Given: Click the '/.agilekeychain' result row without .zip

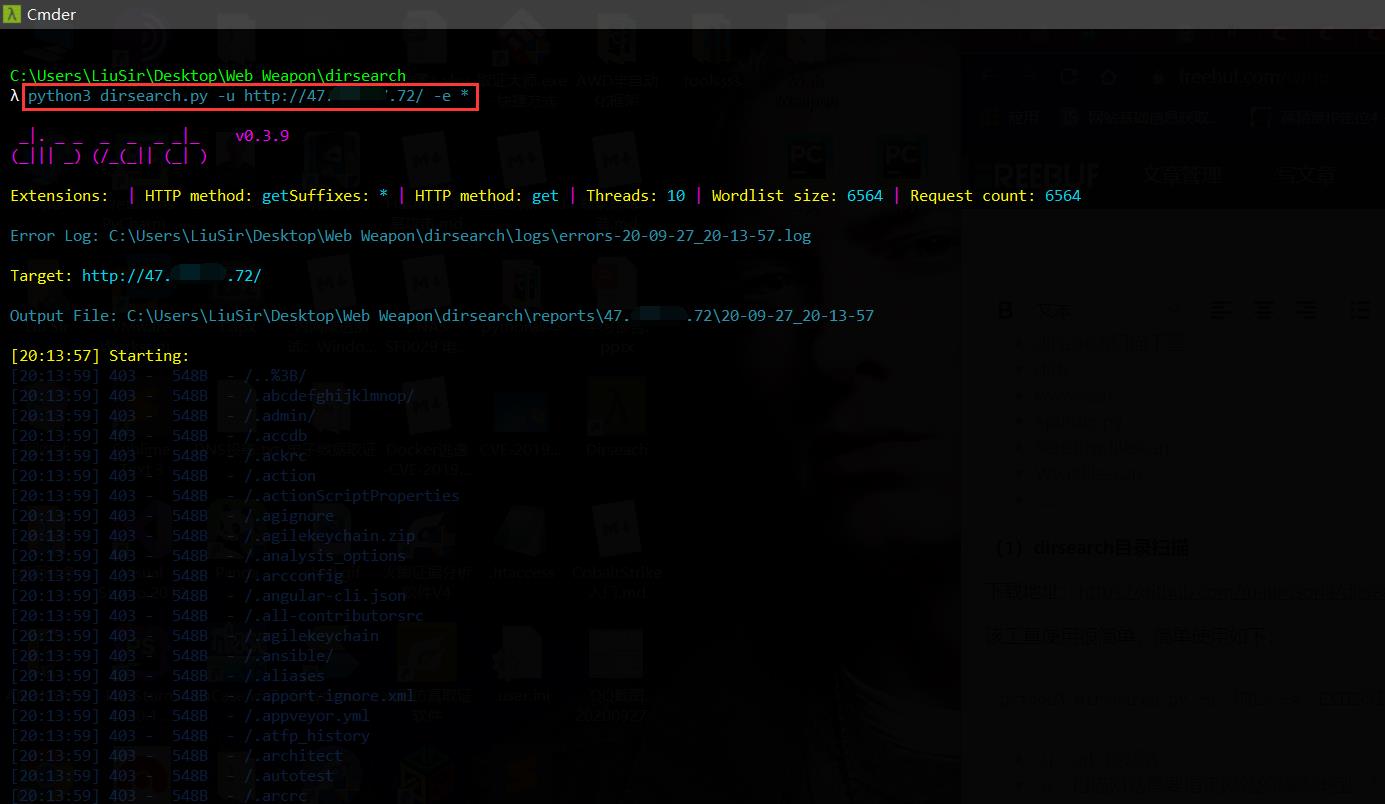Looking at the screenshot, I should (195, 636).
